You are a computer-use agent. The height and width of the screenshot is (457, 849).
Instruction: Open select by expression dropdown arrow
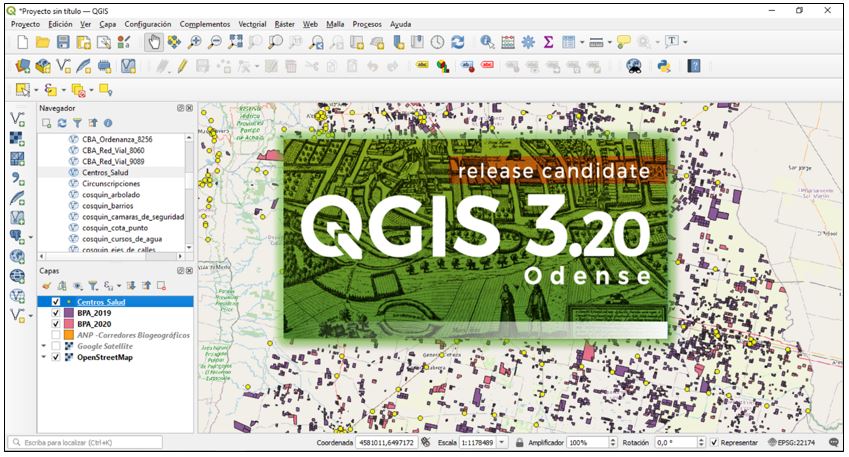[x=64, y=90]
